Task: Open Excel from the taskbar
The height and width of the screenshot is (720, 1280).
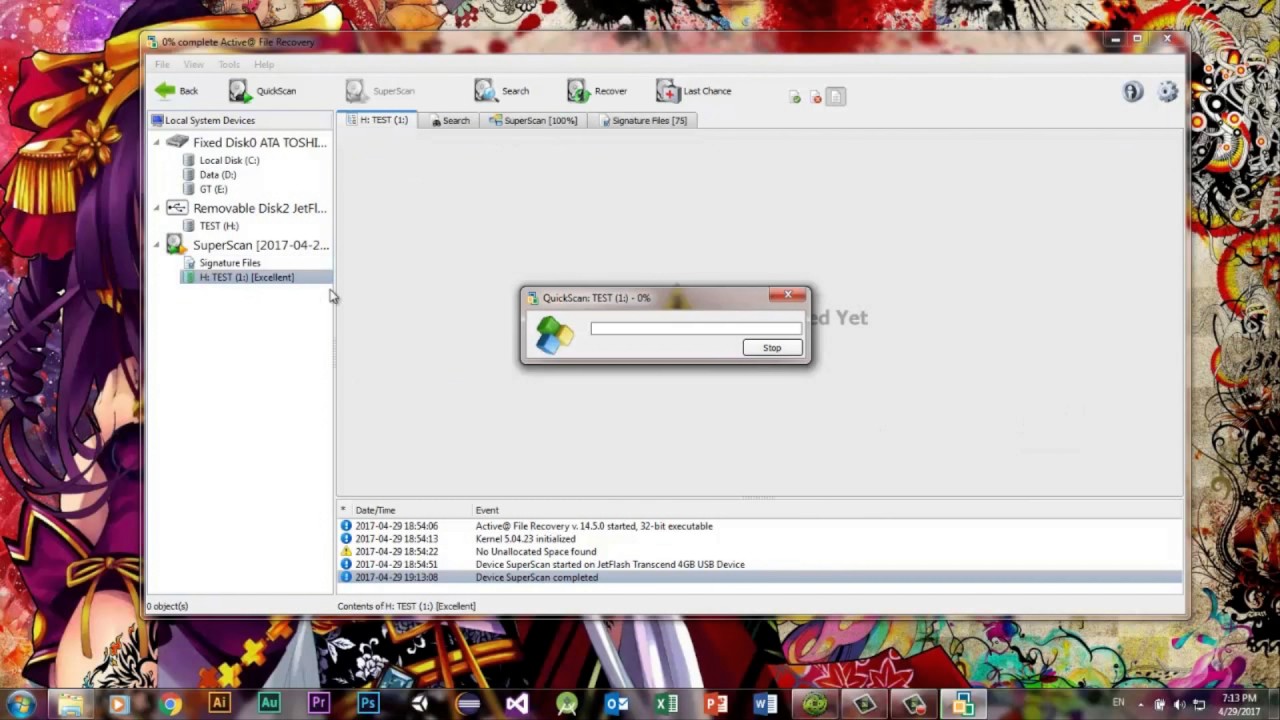Action: point(666,704)
